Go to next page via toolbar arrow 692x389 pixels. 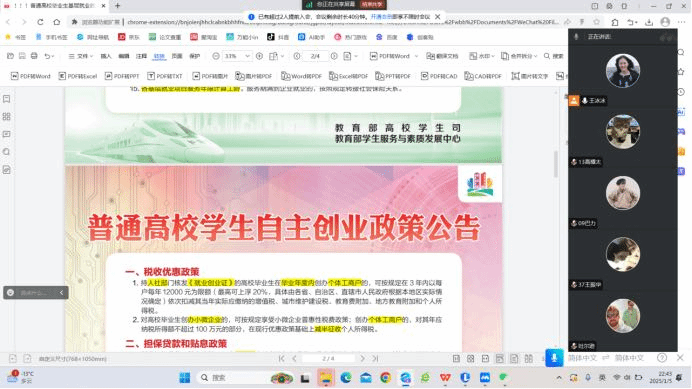pos(334,56)
